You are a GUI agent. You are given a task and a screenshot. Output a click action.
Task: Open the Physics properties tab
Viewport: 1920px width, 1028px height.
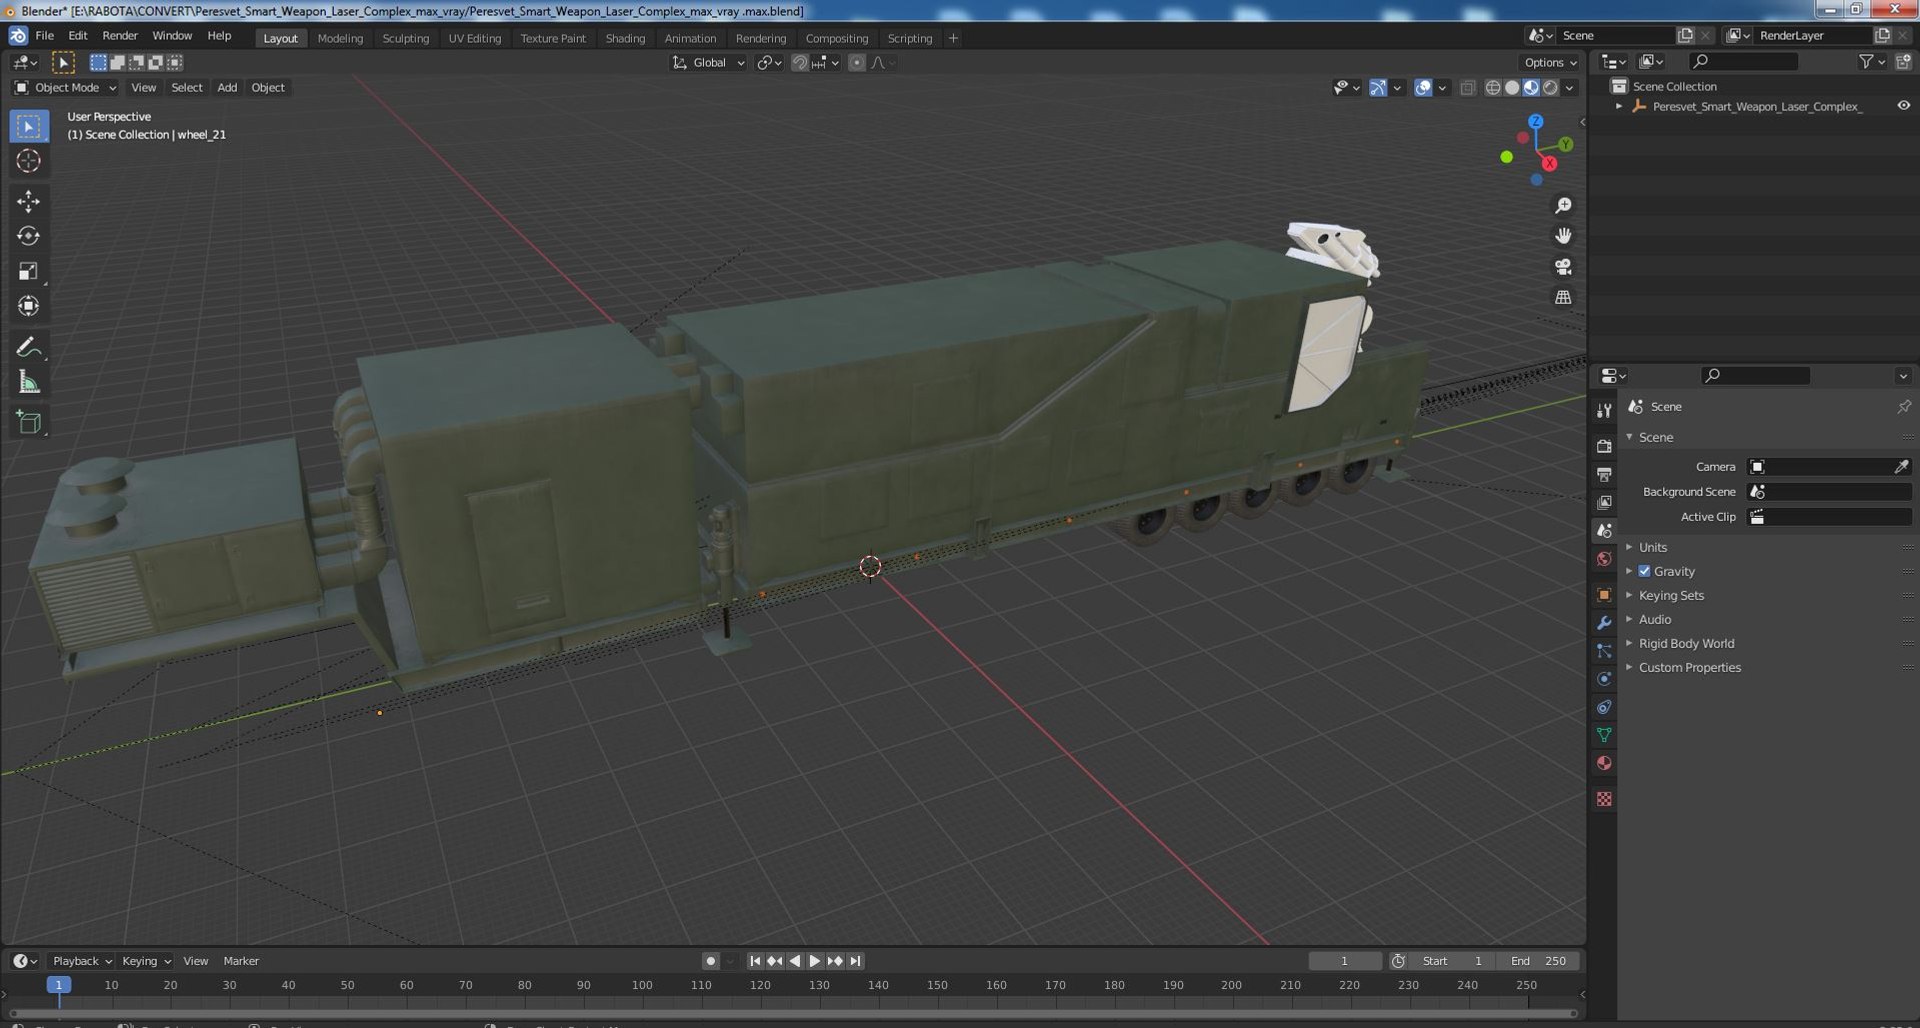[1604, 679]
